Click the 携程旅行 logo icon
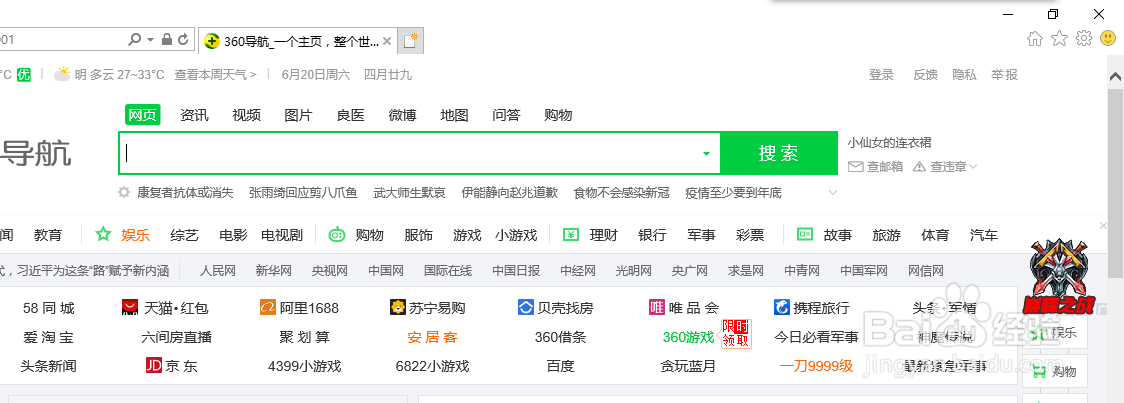Viewport: 1124px width, 403px height. click(x=782, y=308)
